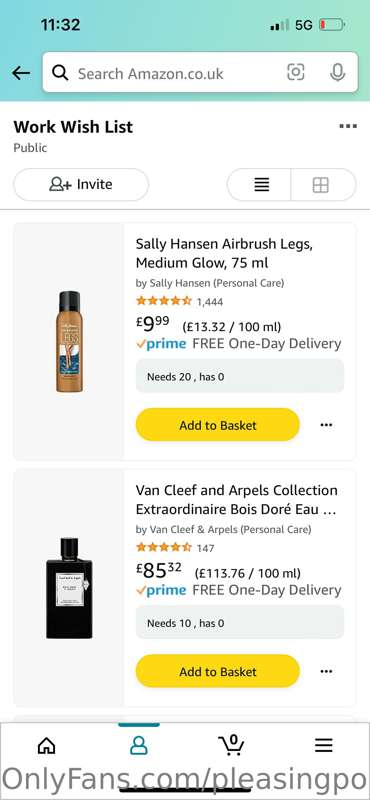Switch to list view layout
The image size is (370, 800).
click(259, 185)
